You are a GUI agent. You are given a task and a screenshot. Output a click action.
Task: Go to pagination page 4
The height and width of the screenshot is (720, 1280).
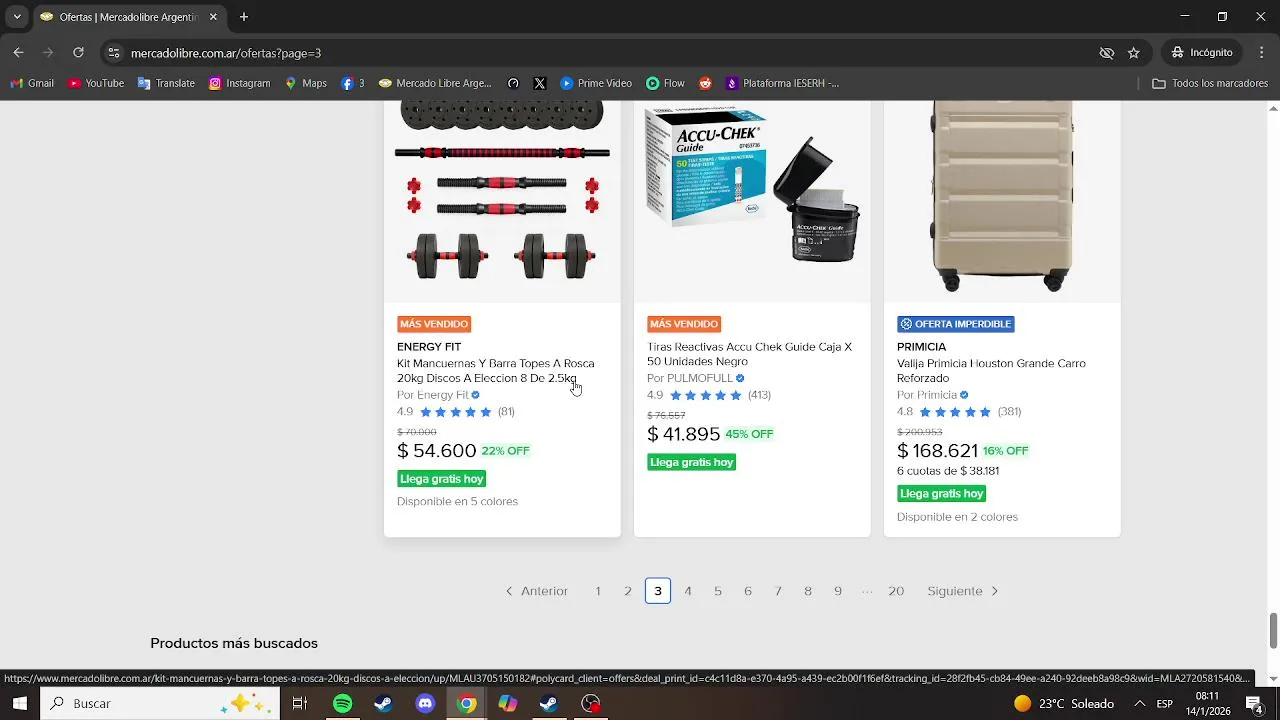click(x=688, y=591)
